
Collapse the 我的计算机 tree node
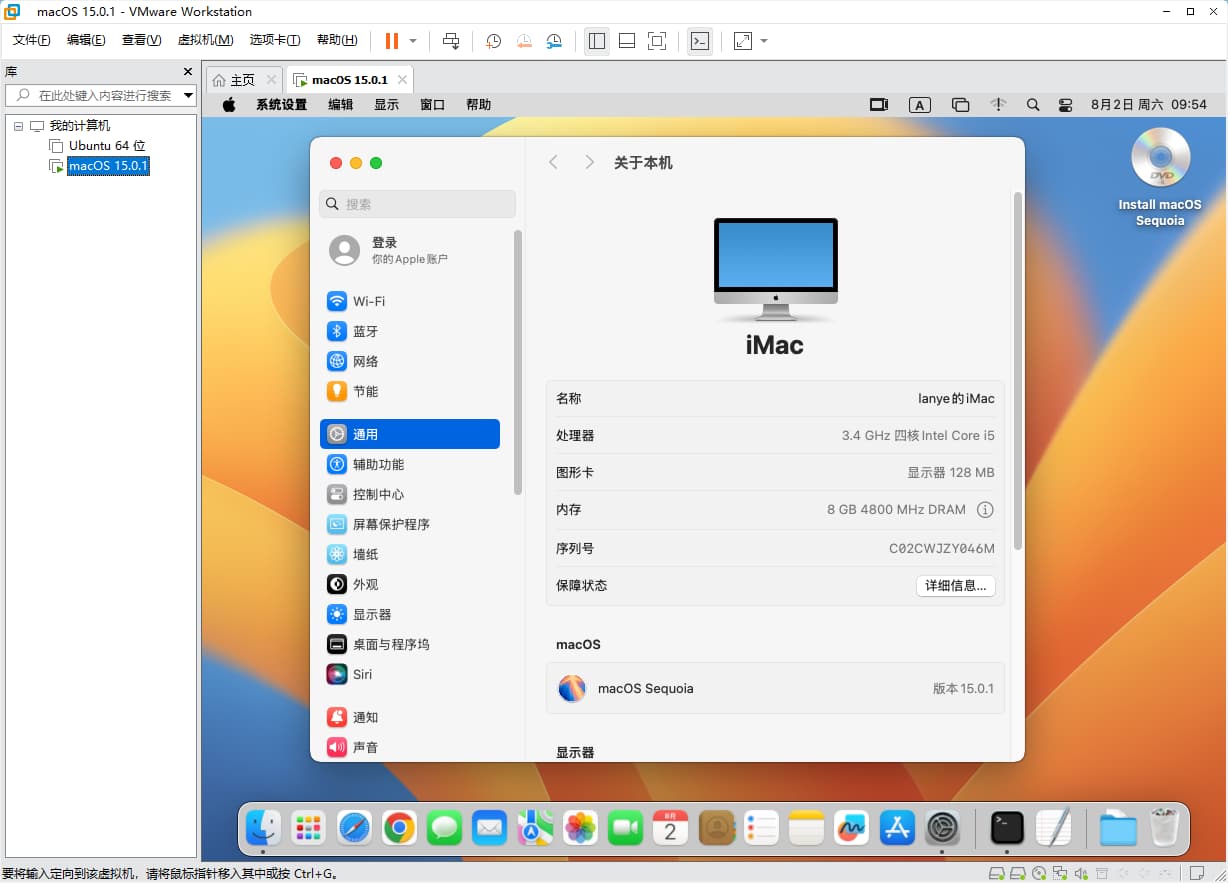[18, 126]
